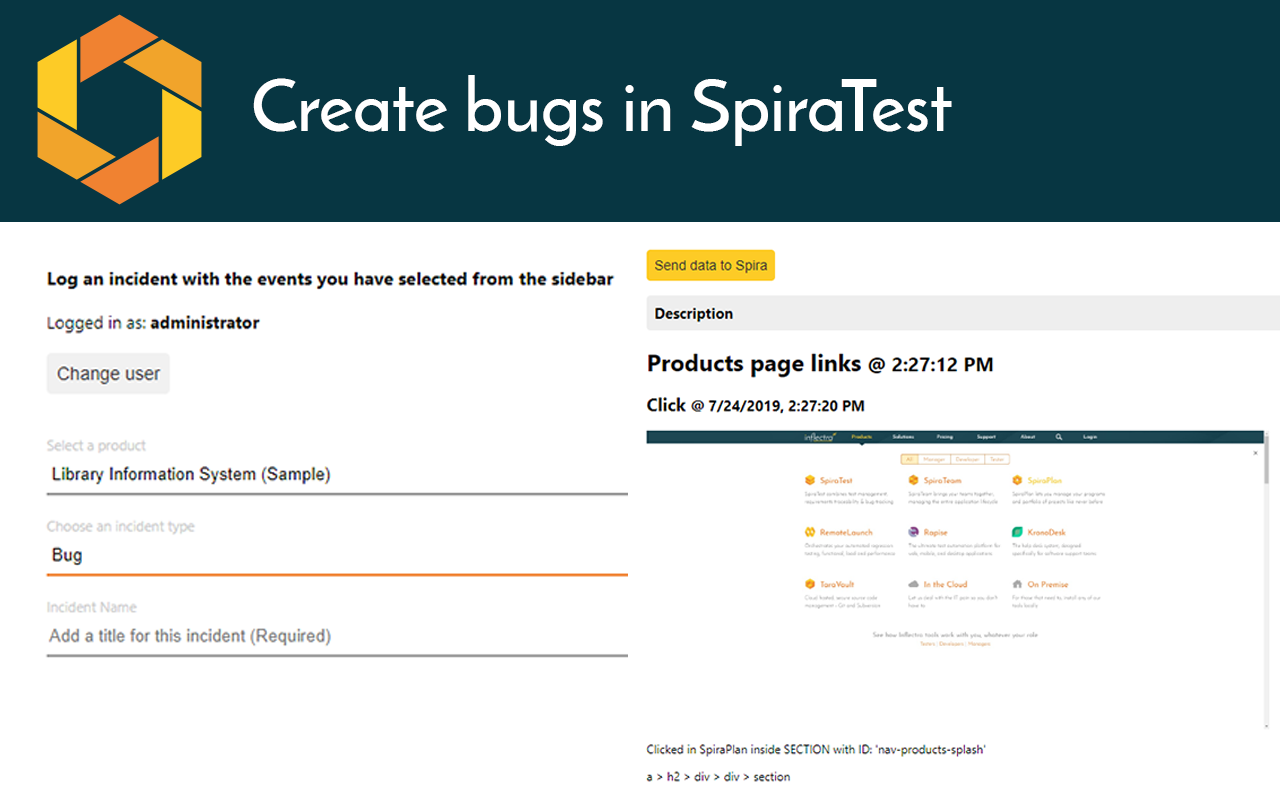Click RemoteLaunch icon in the screenshot
Screen dimensions: 1280x800
pyautogui.click(x=810, y=533)
